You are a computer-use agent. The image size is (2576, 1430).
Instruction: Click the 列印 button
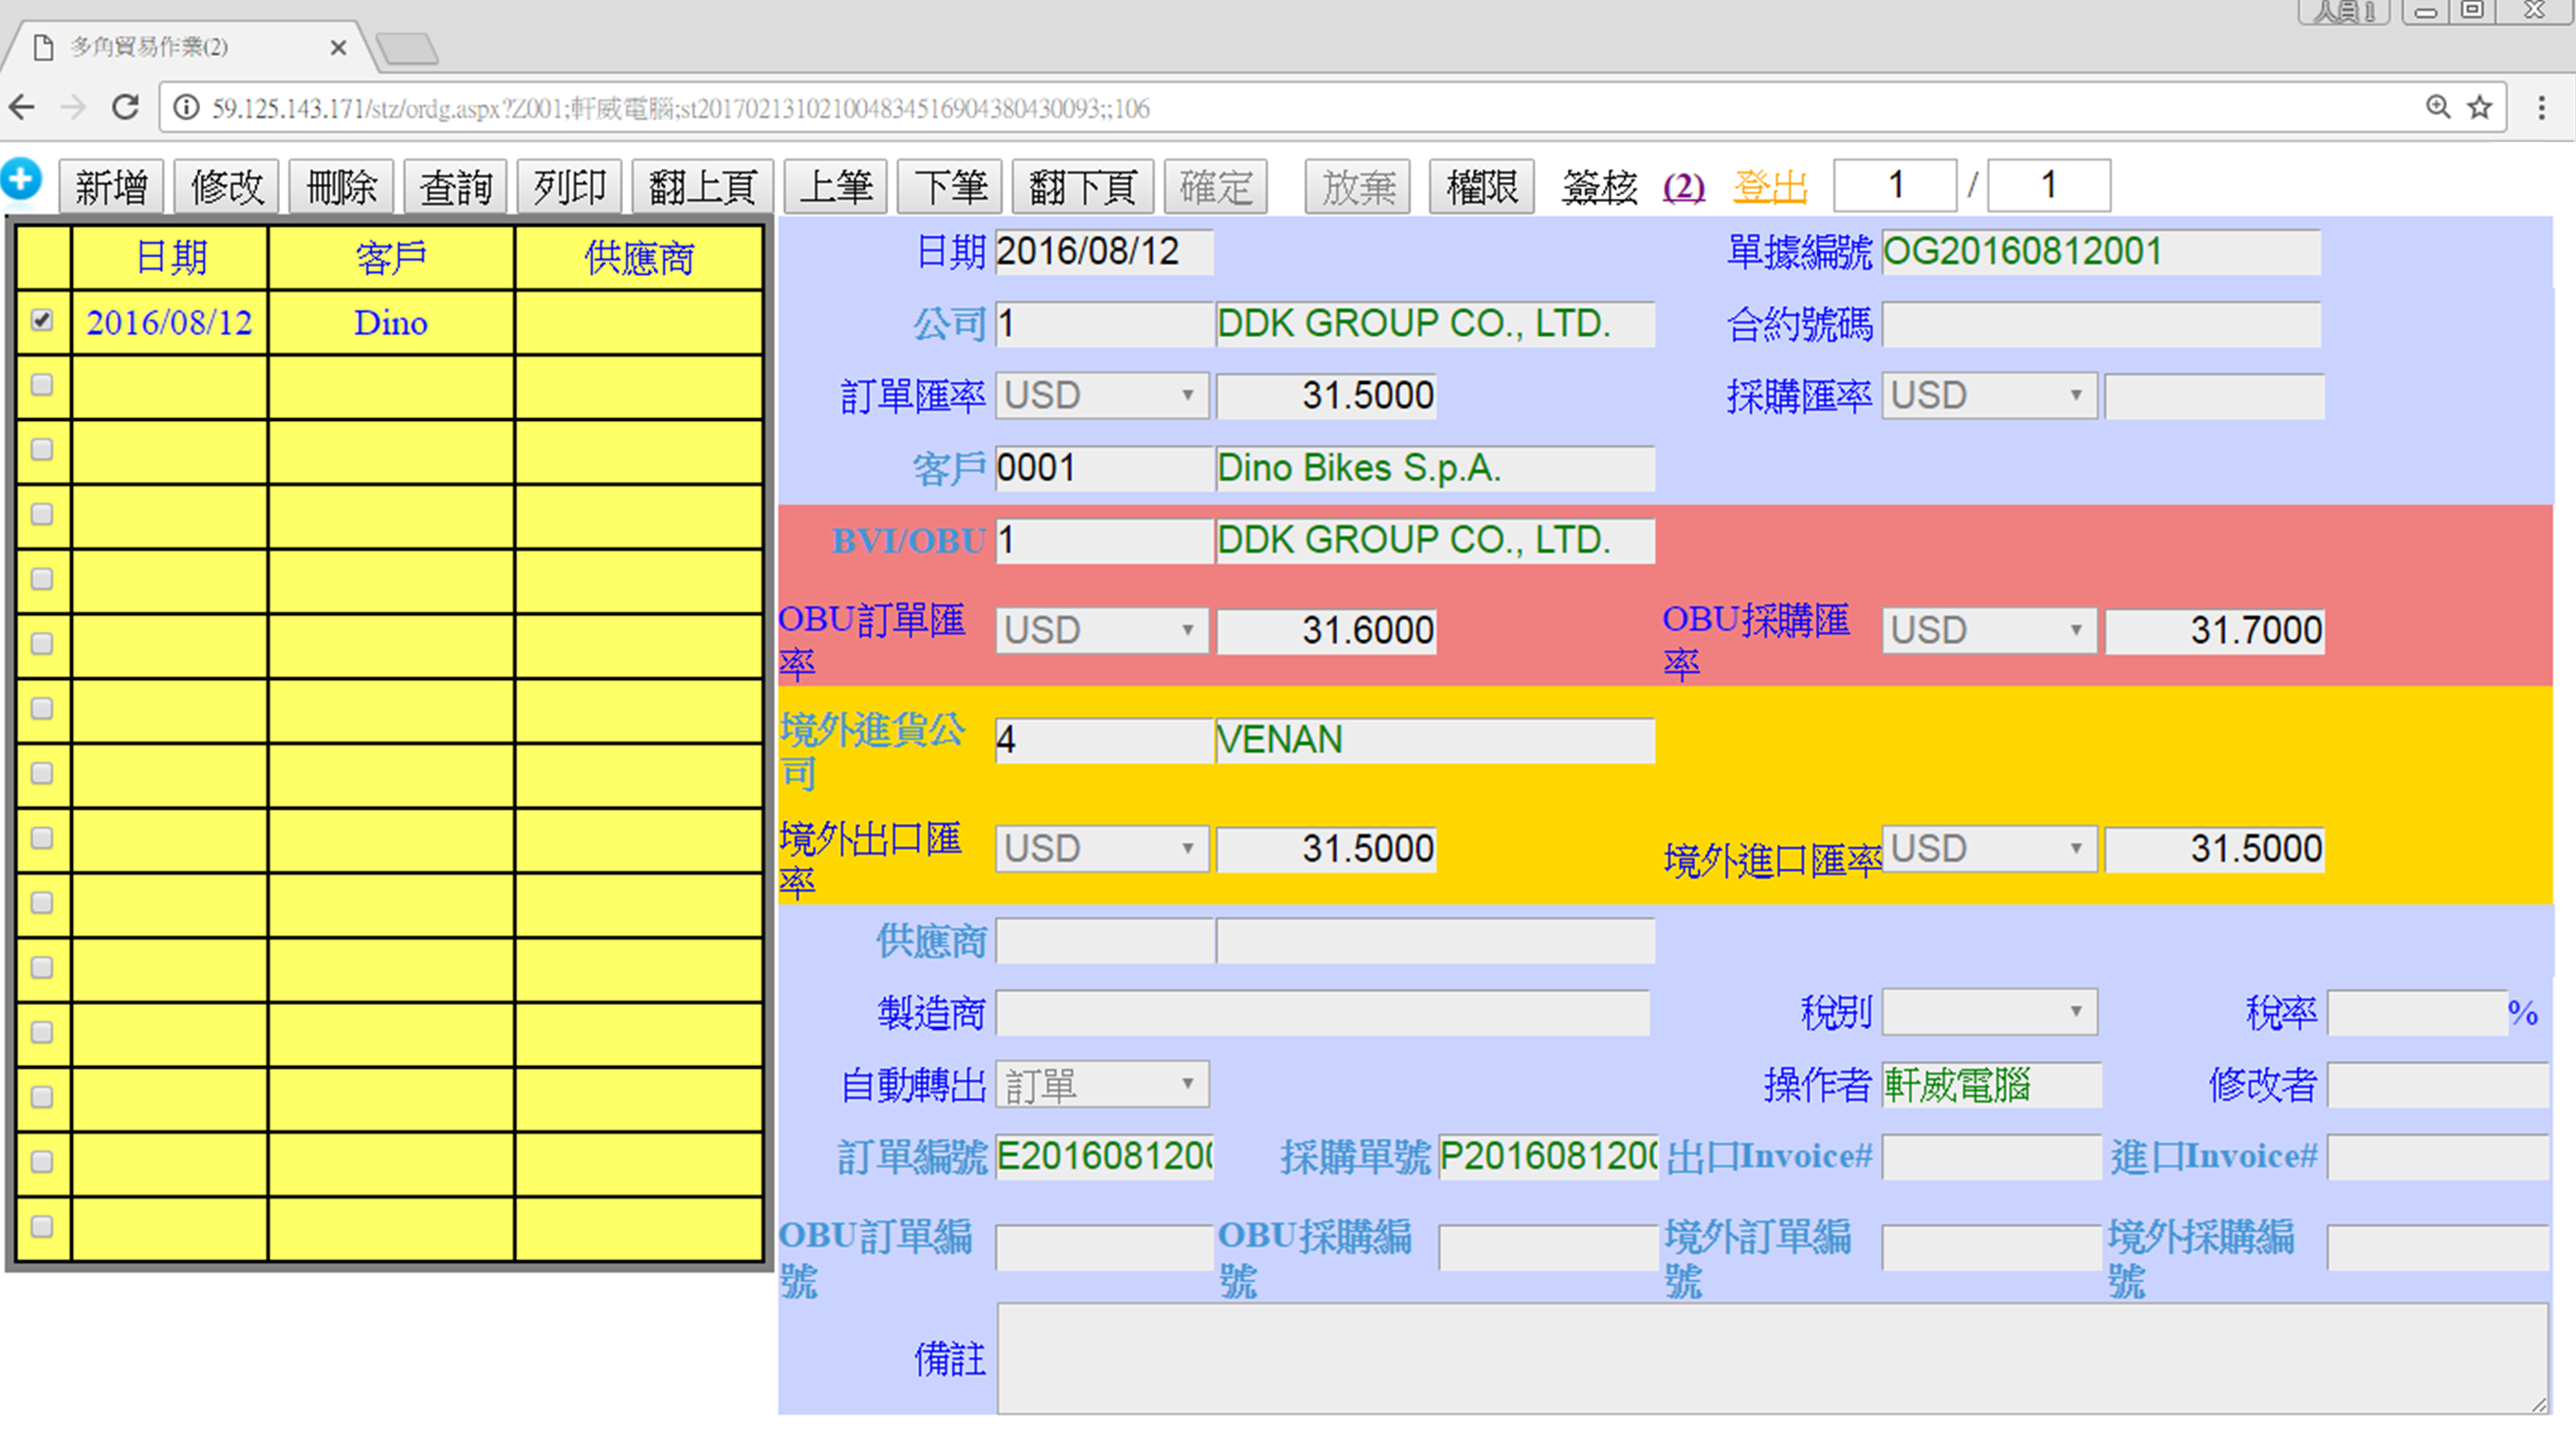[x=570, y=187]
